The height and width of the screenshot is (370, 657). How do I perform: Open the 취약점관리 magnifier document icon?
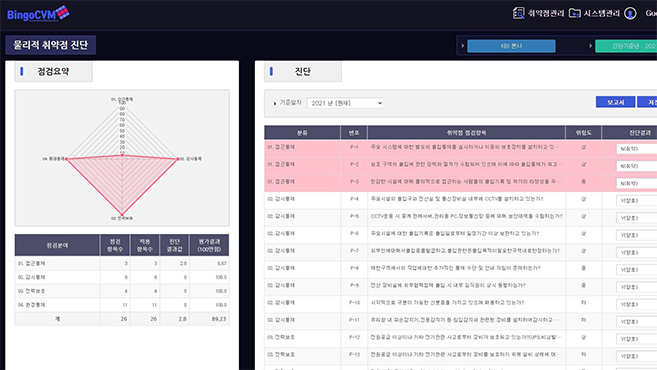[x=518, y=13]
